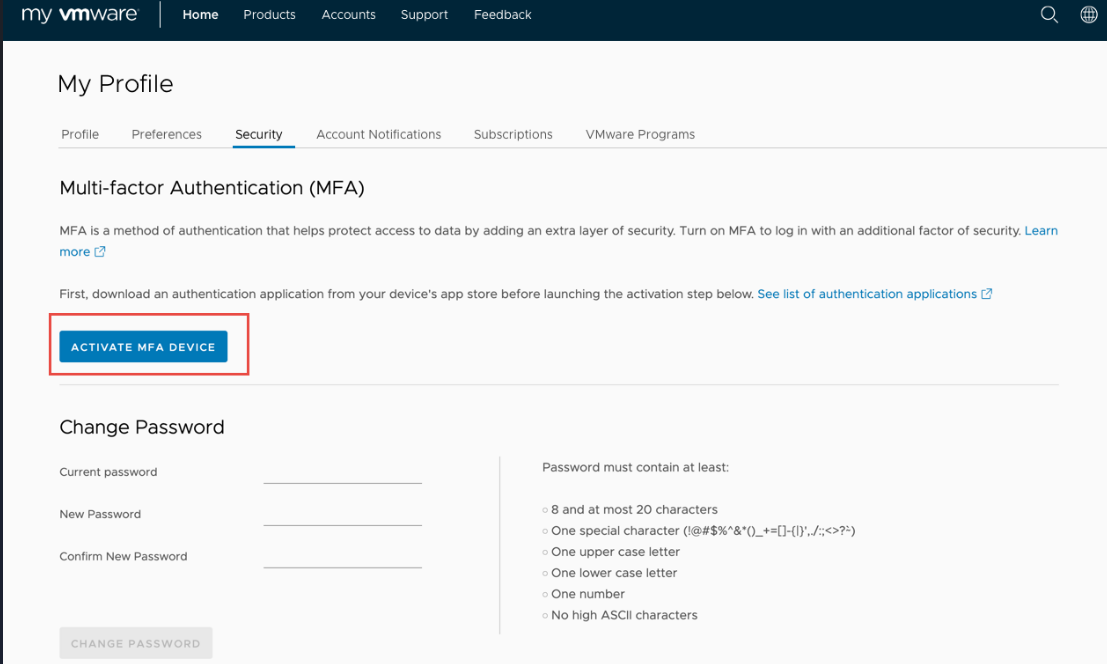Click the globe language icon
The image size is (1107, 664).
pos(1089,15)
